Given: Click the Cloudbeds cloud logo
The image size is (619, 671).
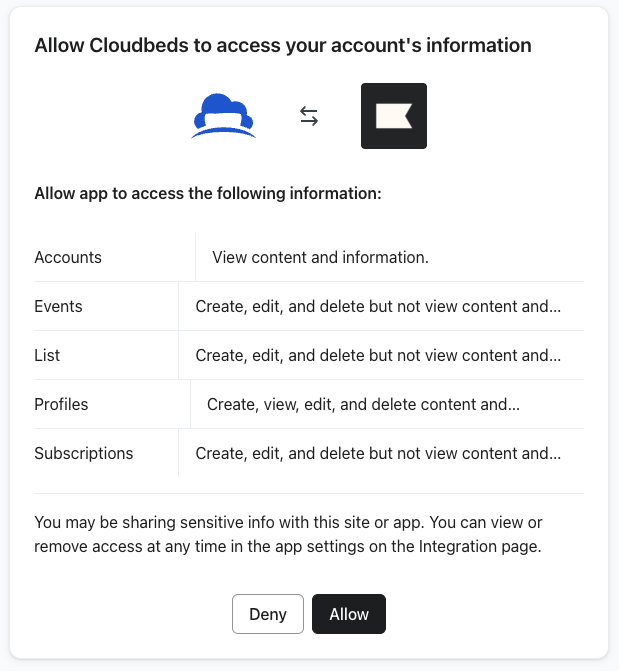Looking at the screenshot, I should (224, 116).
